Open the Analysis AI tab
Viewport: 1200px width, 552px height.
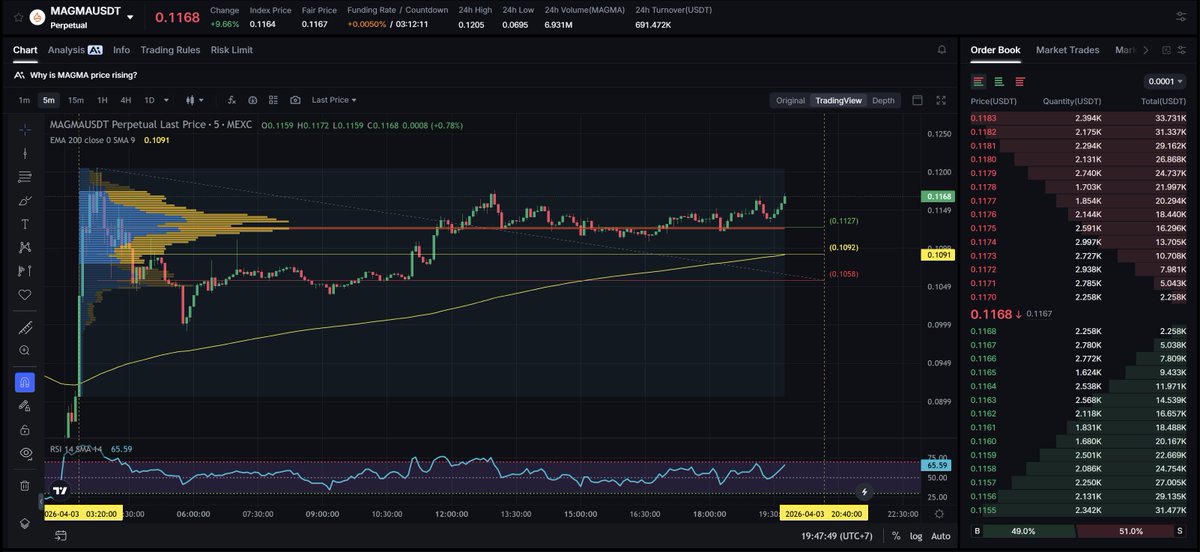[x=75, y=49]
